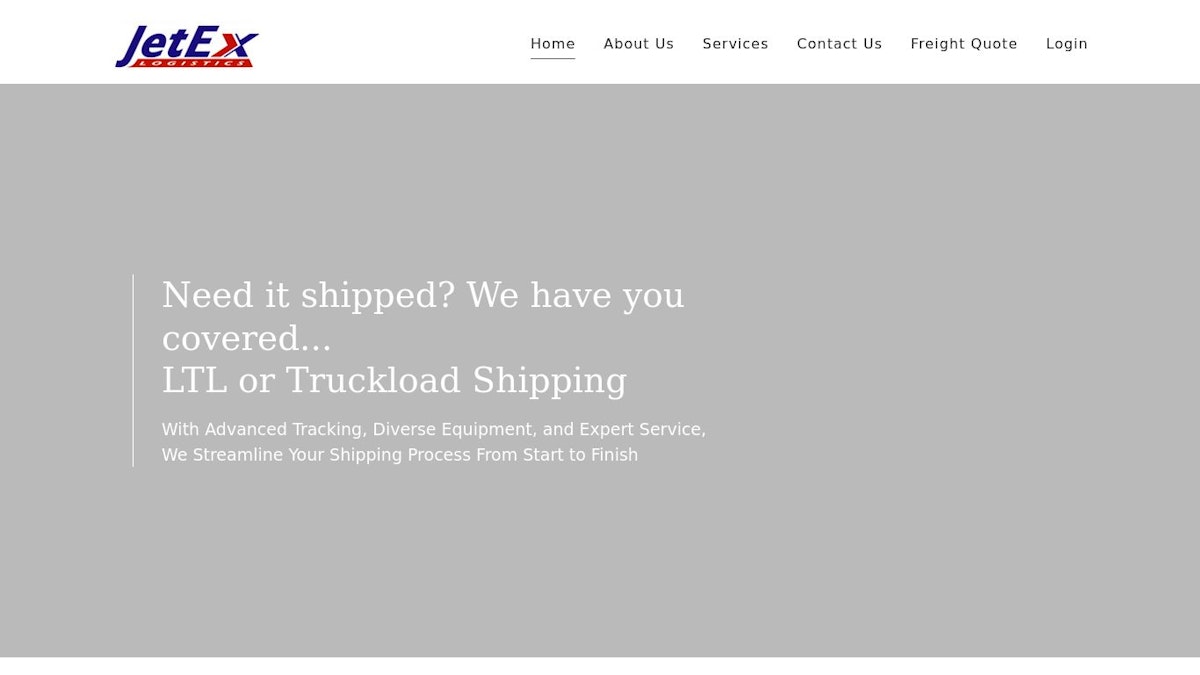Click the "Ex" lettering in the logo
Viewport: 1200px width, 675px height.
point(228,43)
